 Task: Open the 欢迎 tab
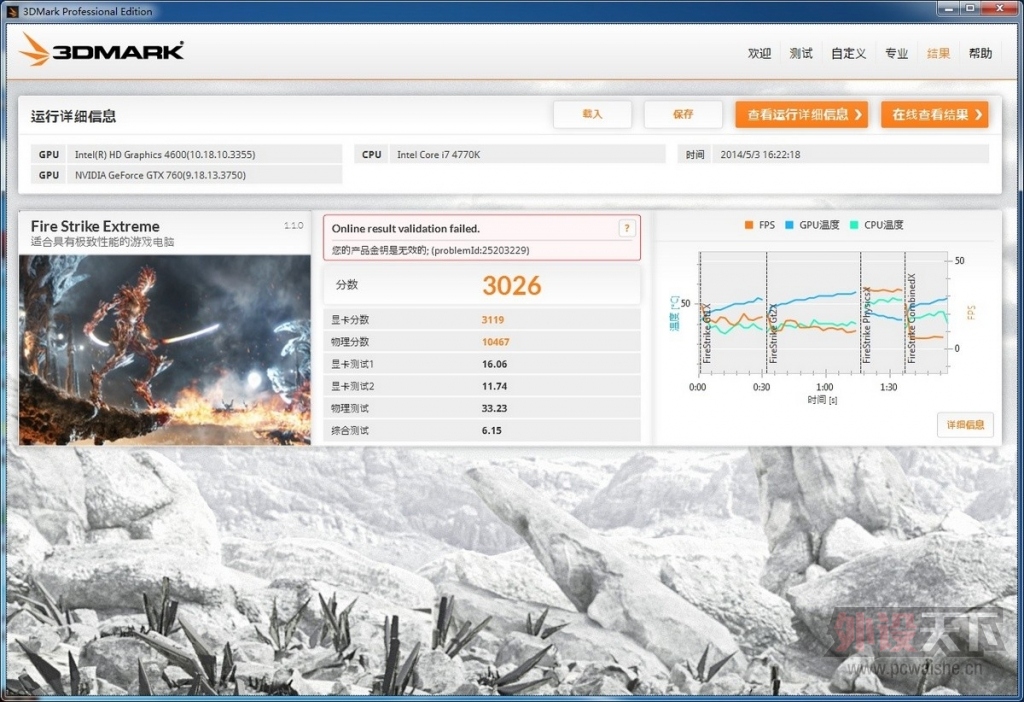pyautogui.click(x=760, y=54)
